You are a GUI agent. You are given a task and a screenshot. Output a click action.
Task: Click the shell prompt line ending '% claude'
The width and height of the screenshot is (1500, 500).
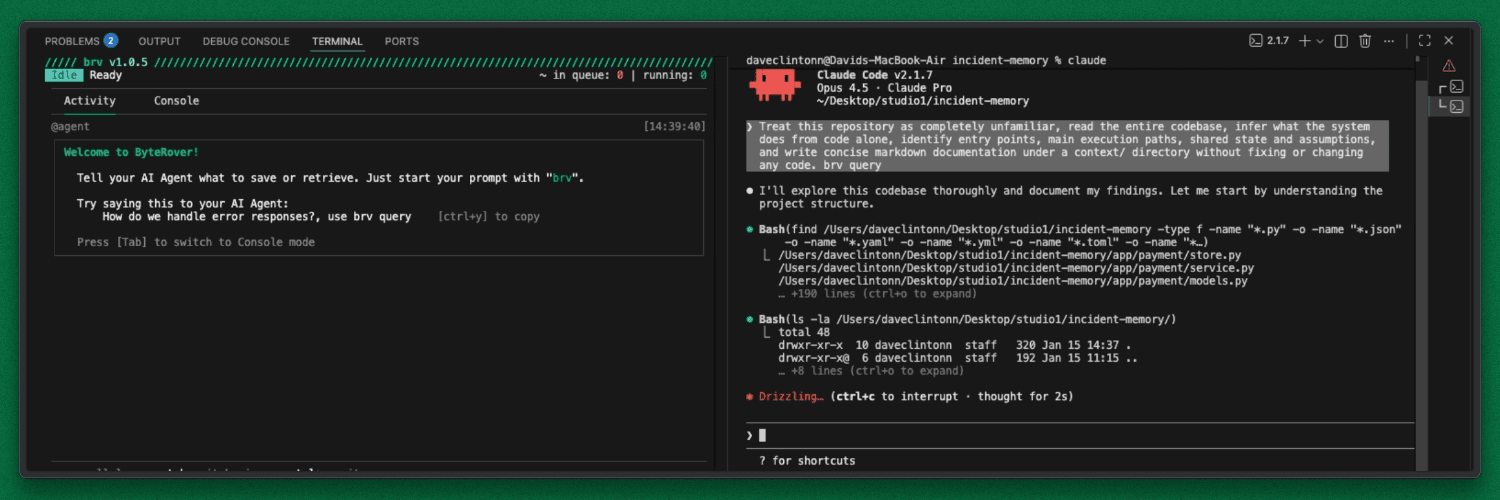click(926, 61)
